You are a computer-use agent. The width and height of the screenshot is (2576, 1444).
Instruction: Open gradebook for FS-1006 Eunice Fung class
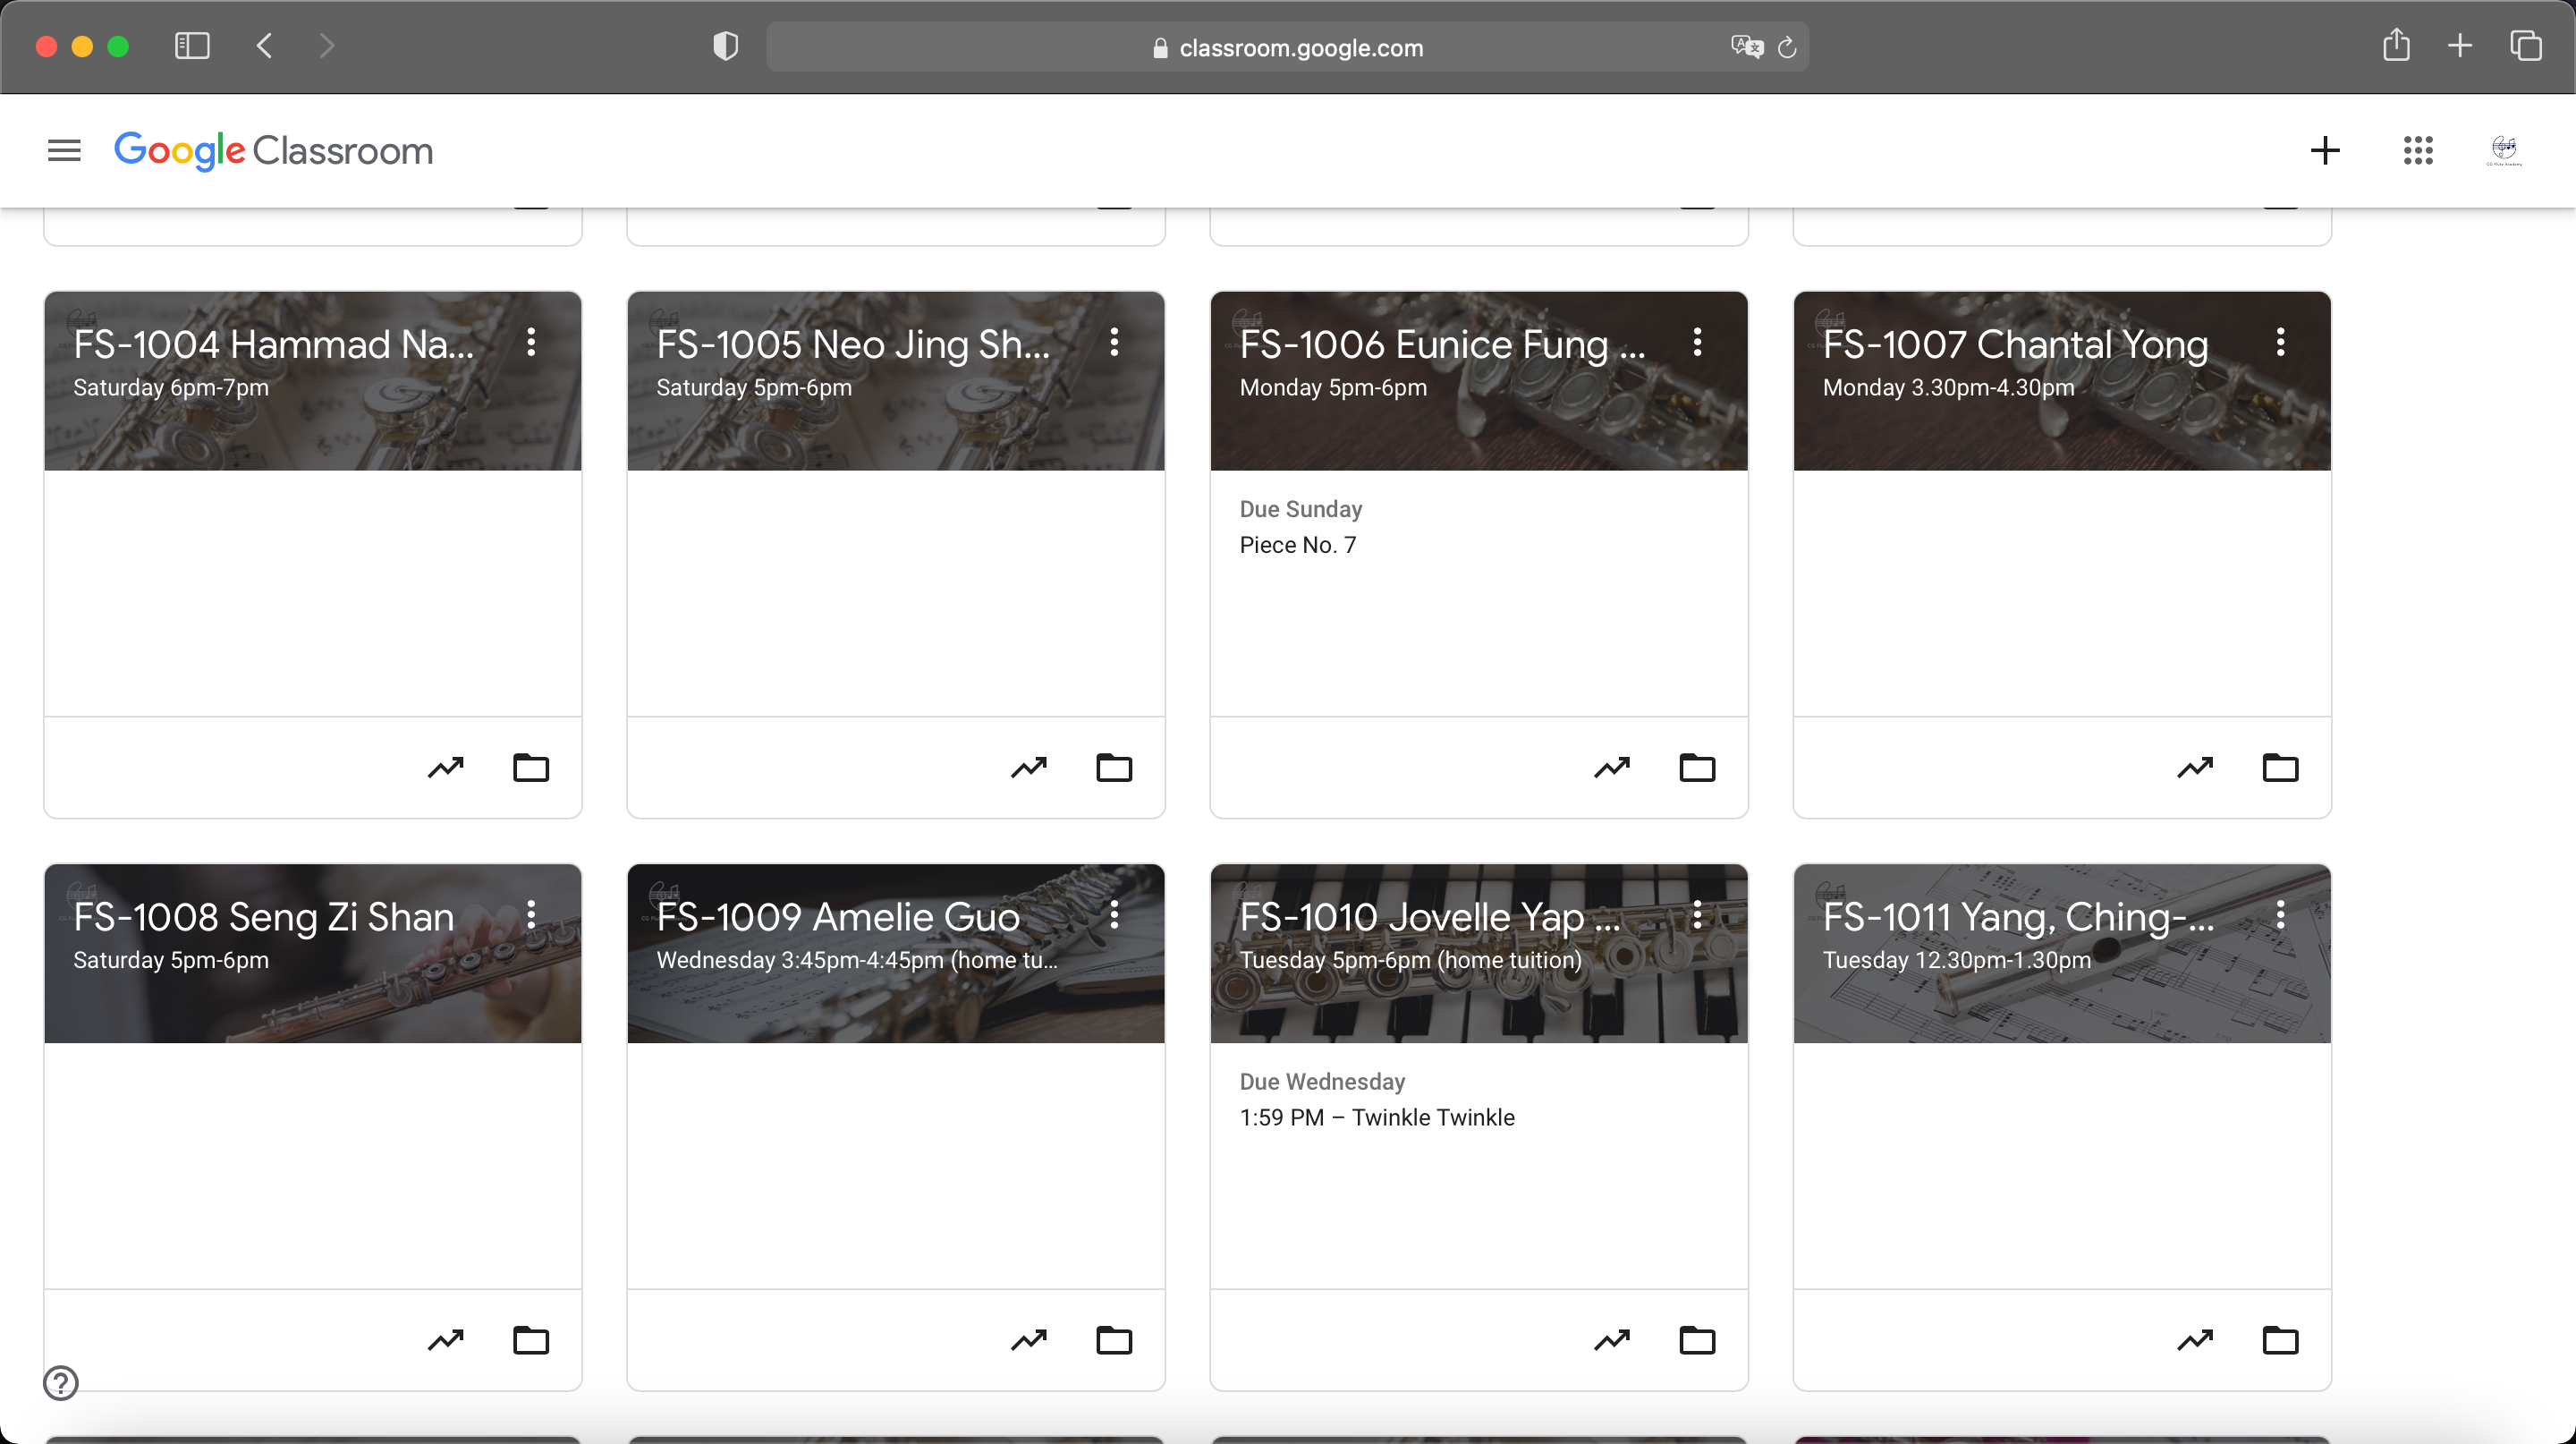click(1612, 768)
